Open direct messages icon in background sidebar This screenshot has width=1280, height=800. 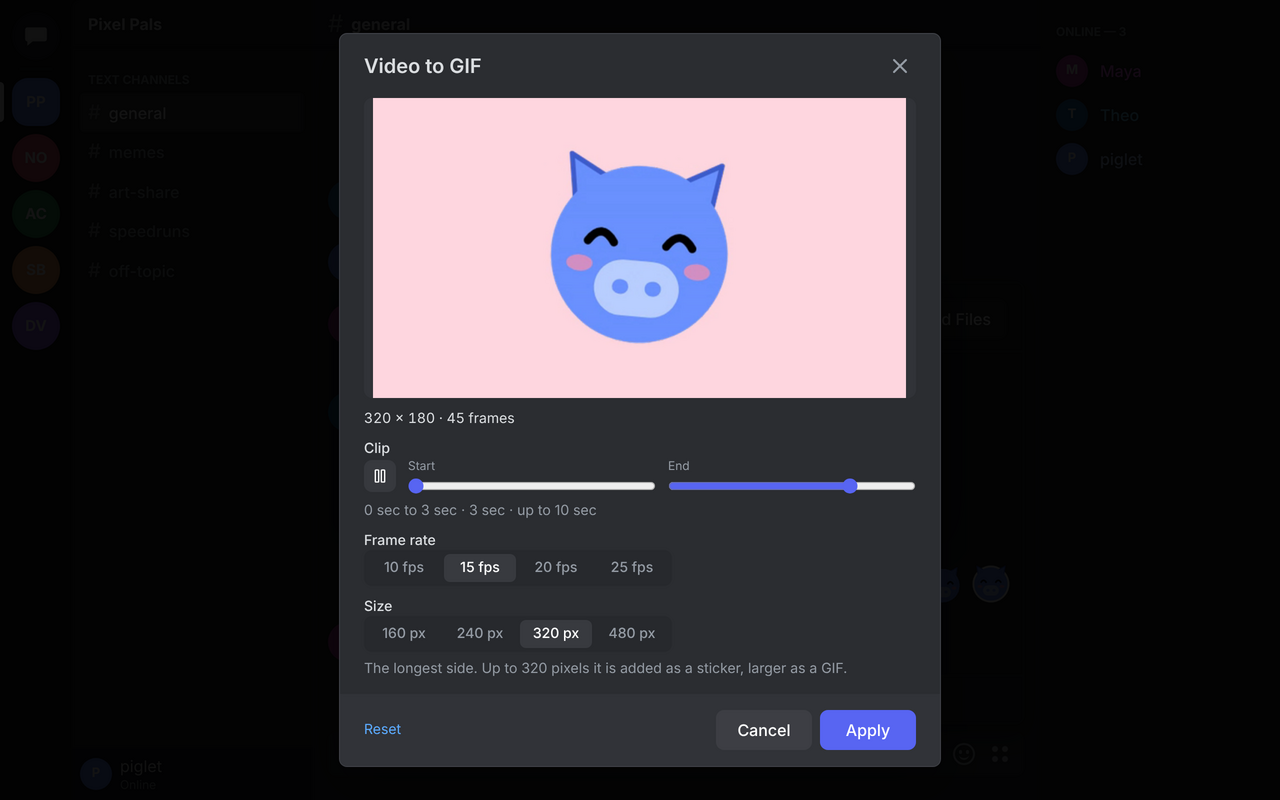[36, 36]
